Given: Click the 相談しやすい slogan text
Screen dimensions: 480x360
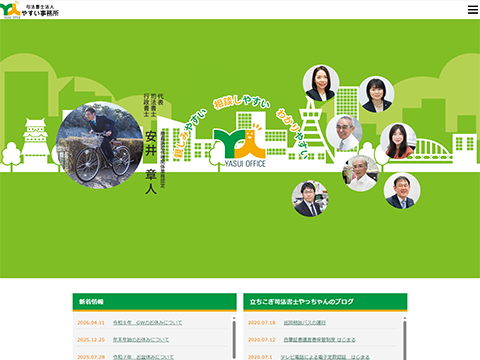Looking at the screenshot, I should 242,101.
